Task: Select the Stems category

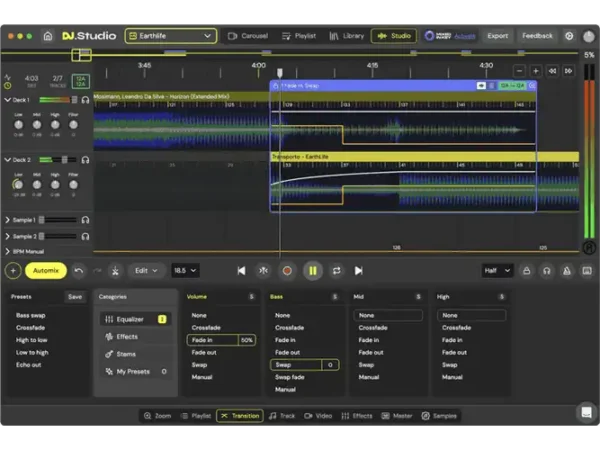Action: click(135, 354)
